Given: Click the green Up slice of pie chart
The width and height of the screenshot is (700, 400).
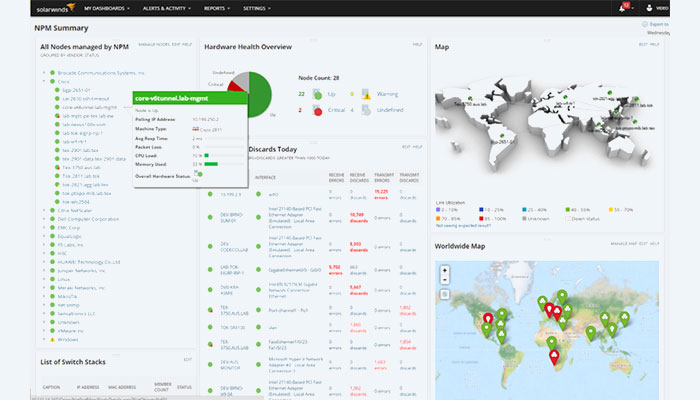Looking at the screenshot, I should pos(260,95).
